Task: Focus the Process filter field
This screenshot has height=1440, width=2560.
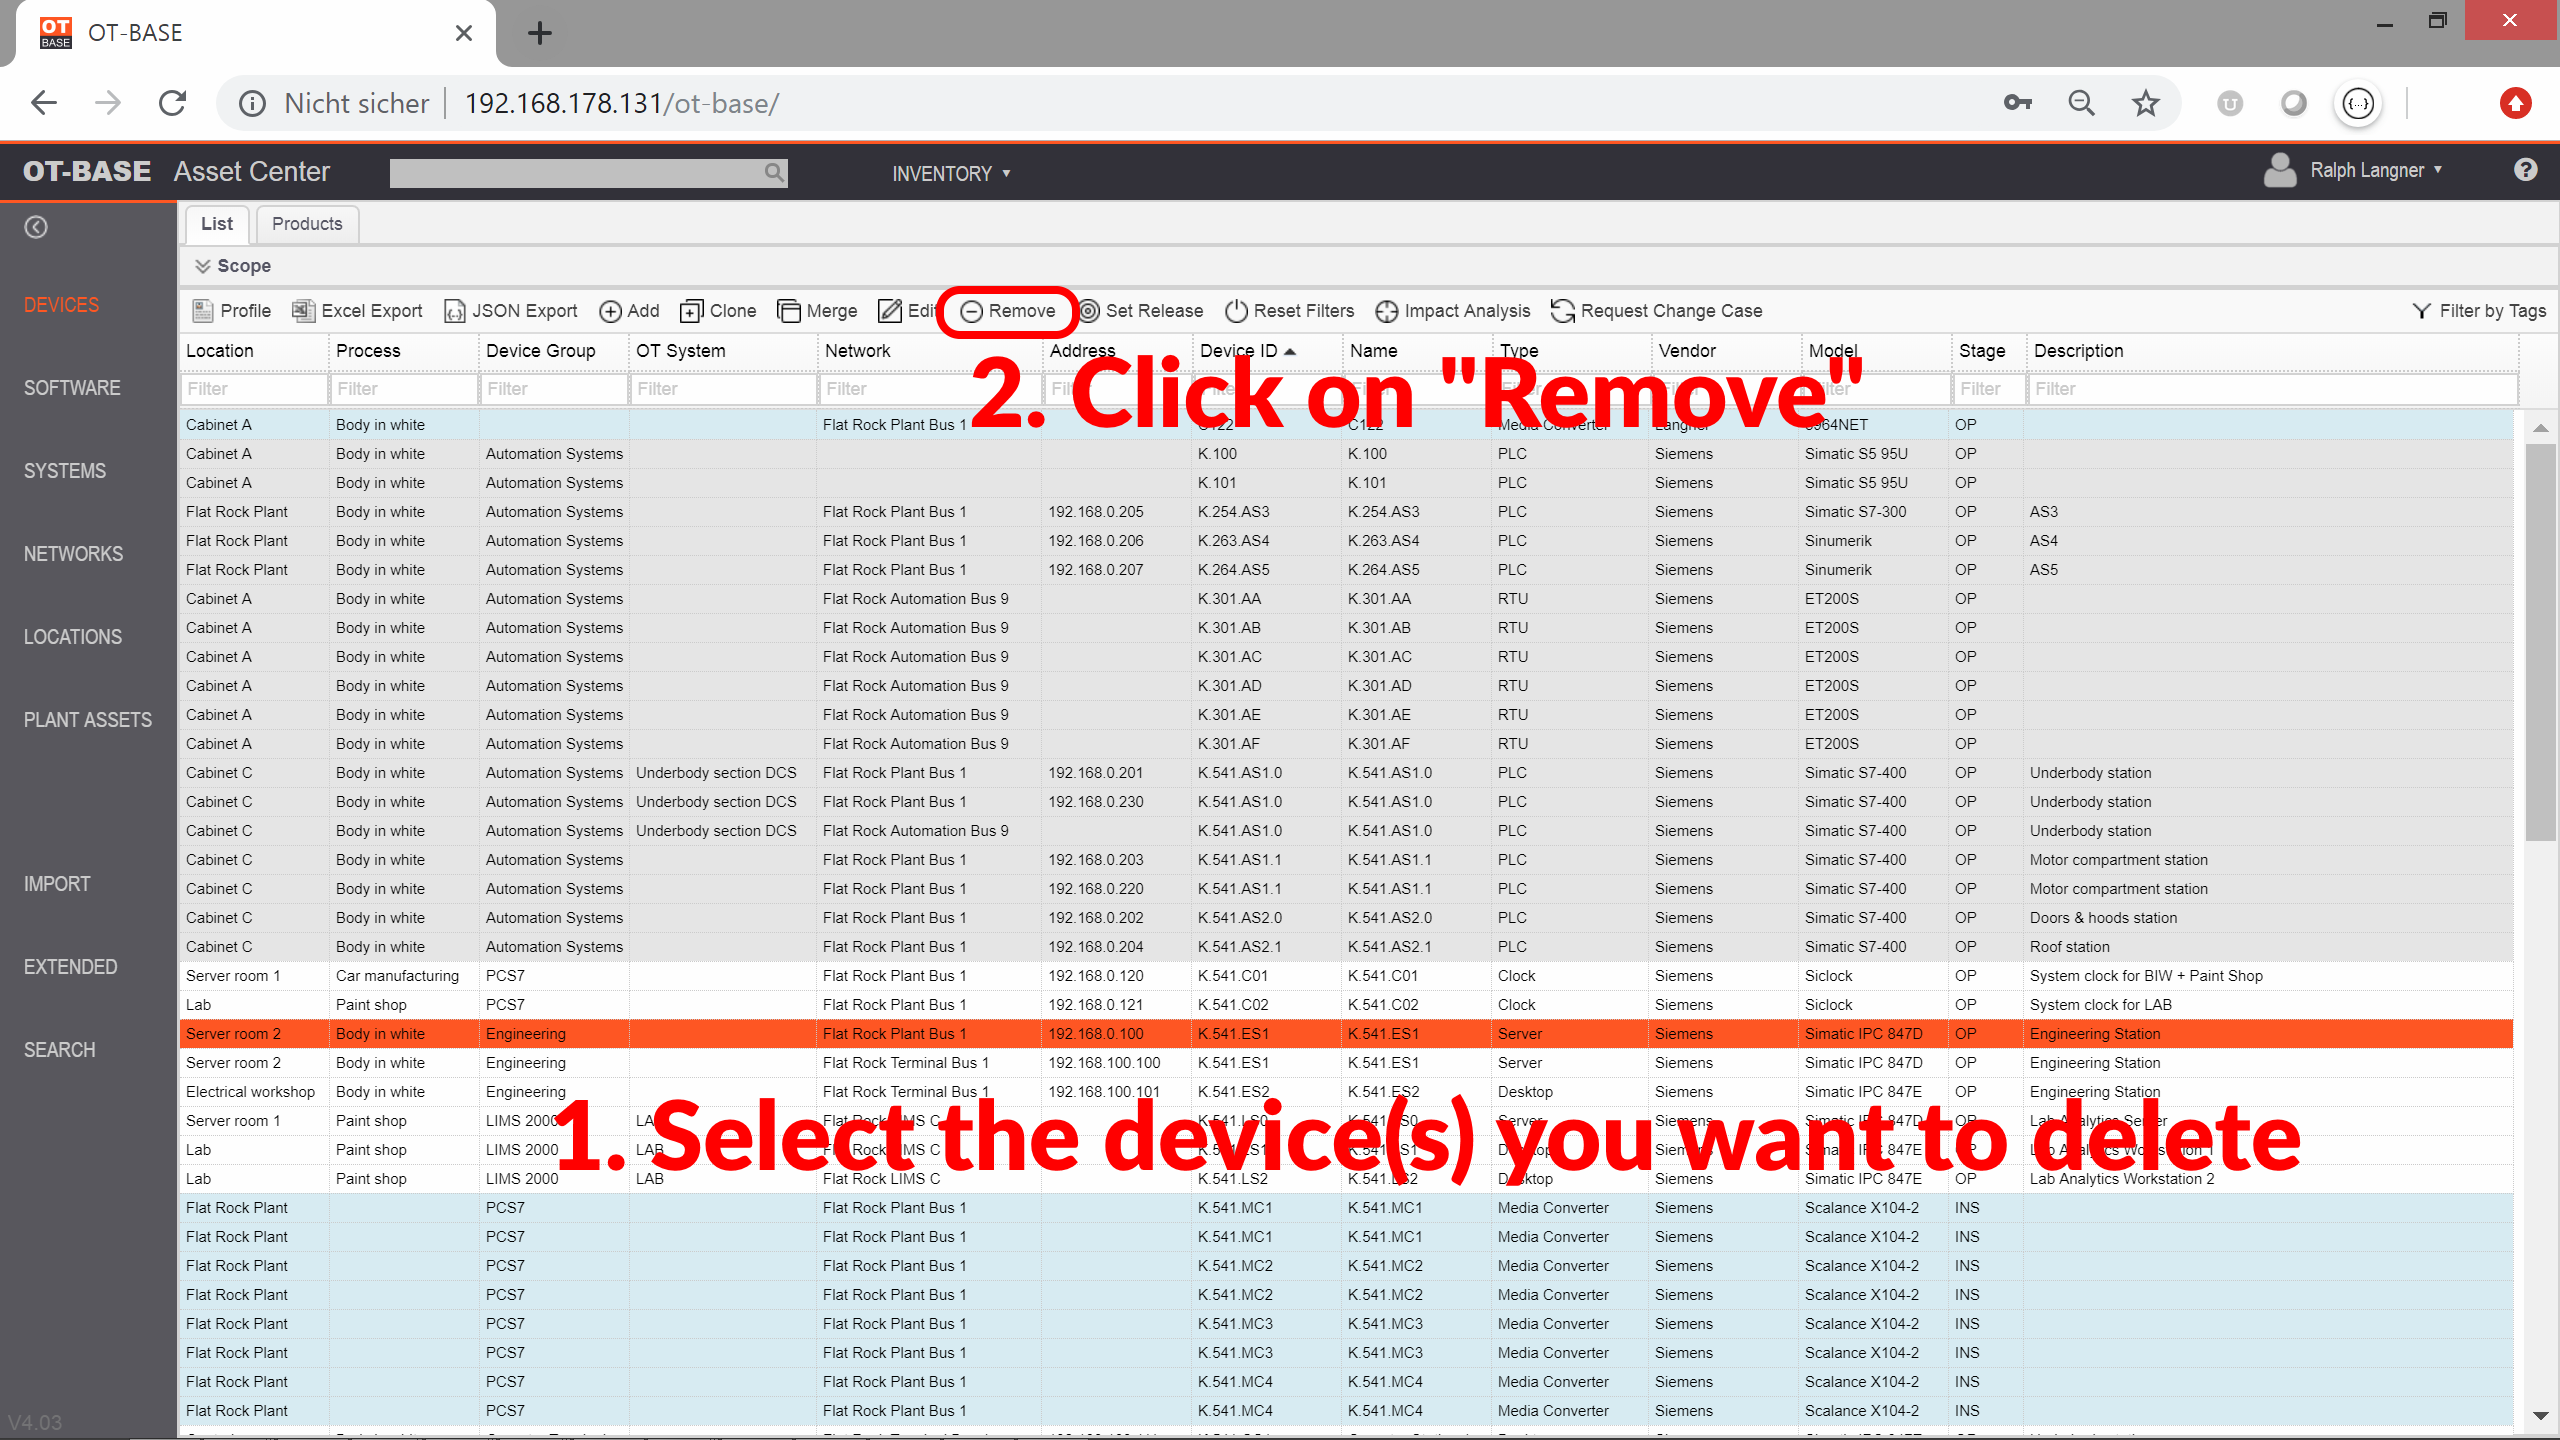Action: [404, 389]
